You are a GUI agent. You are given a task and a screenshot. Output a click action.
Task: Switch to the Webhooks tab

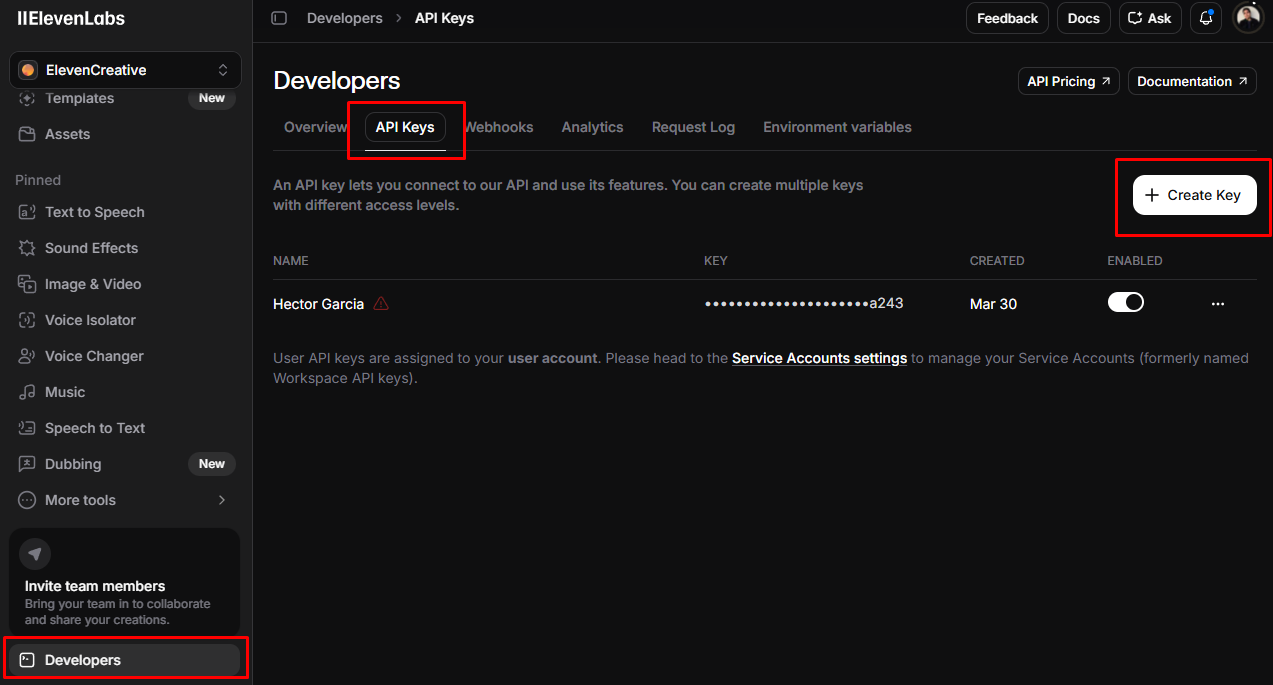(498, 127)
